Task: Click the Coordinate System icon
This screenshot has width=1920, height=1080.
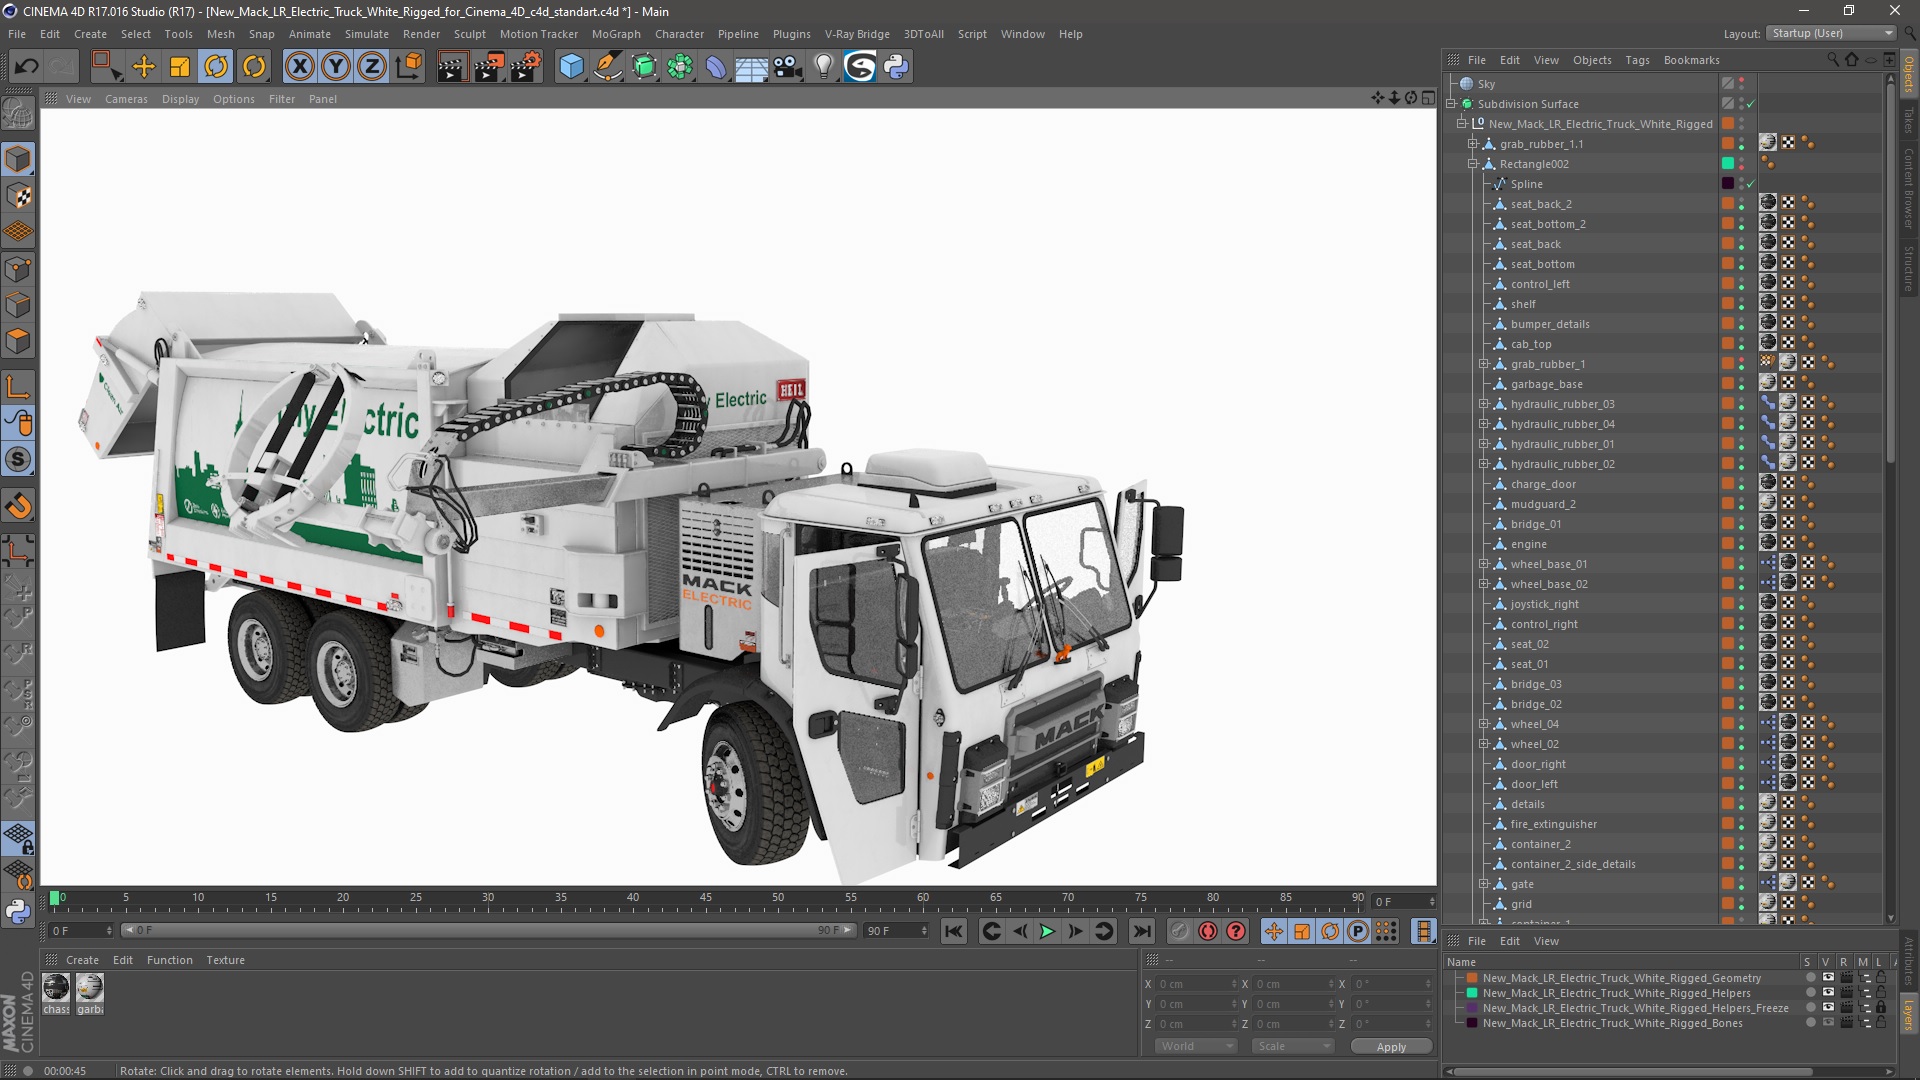Action: click(409, 67)
